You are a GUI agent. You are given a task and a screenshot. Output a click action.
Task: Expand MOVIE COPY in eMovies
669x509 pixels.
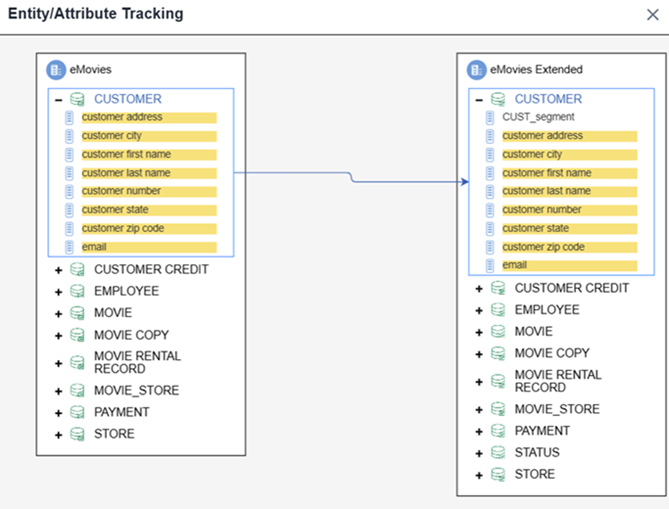tap(58, 336)
